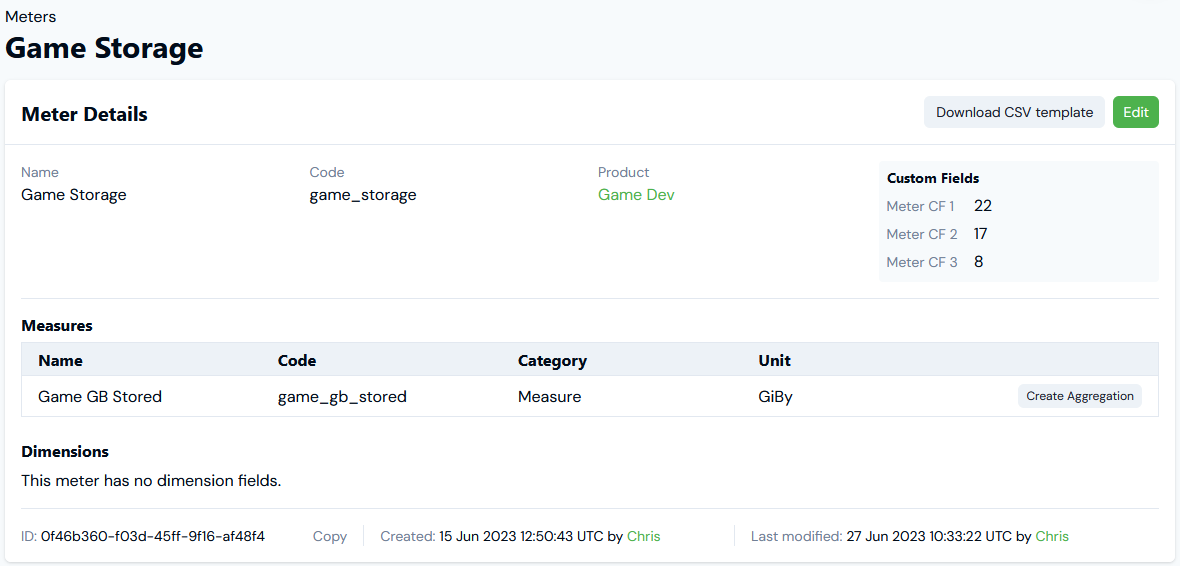
Task: Click the Meter CF 3 value 8
Action: (978, 262)
